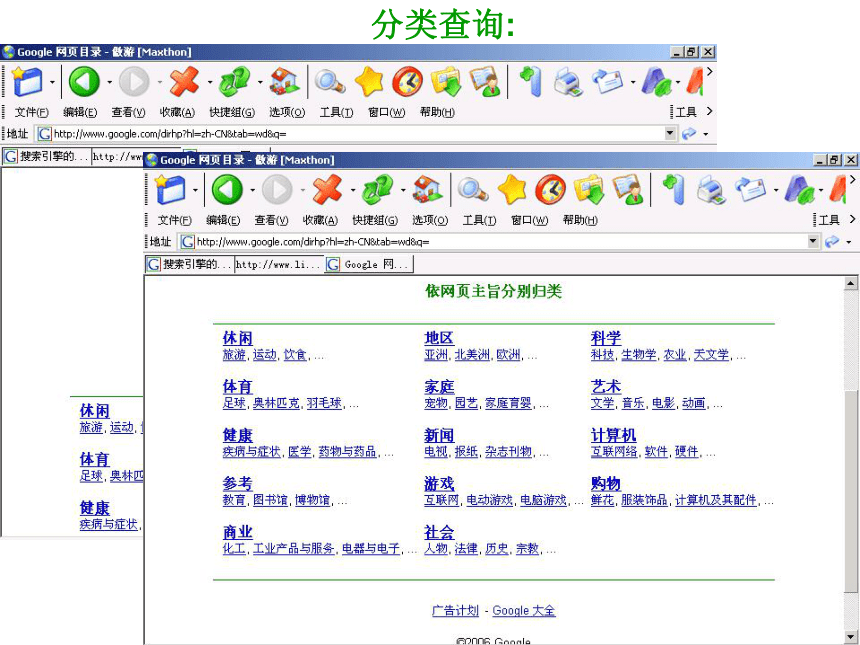Open the 健康 category link in the back window
The height and width of the screenshot is (645, 860).
94,508
